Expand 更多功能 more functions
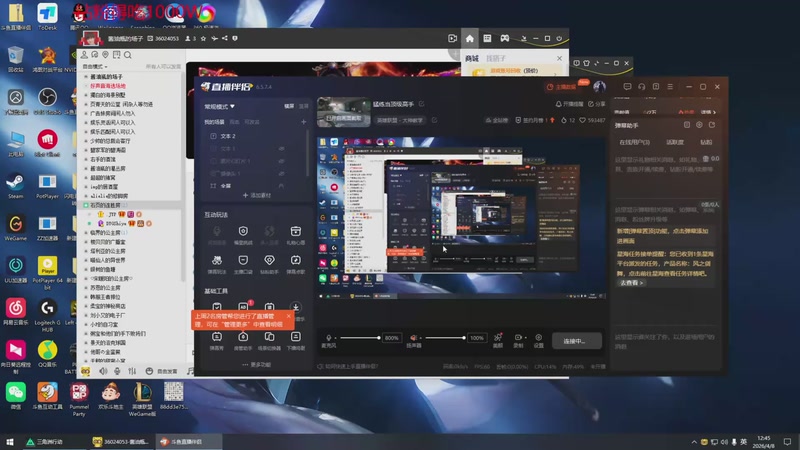This screenshot has width=800, height=450. [x=257, y=365]
